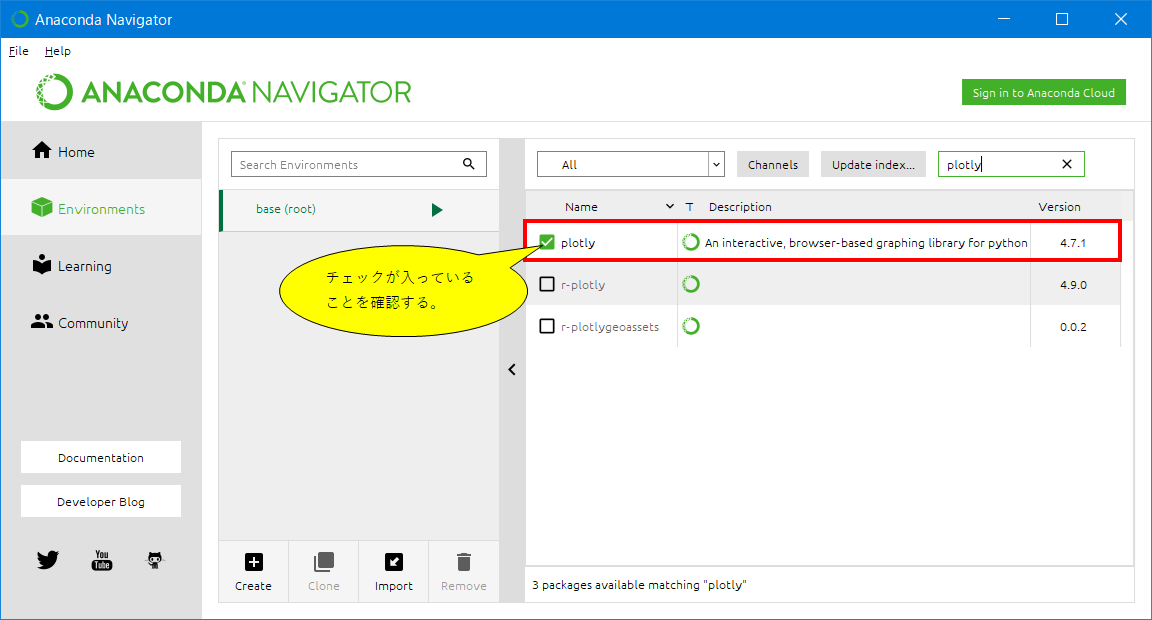Click the Anaconda title bar app icon

coord(20,19)
